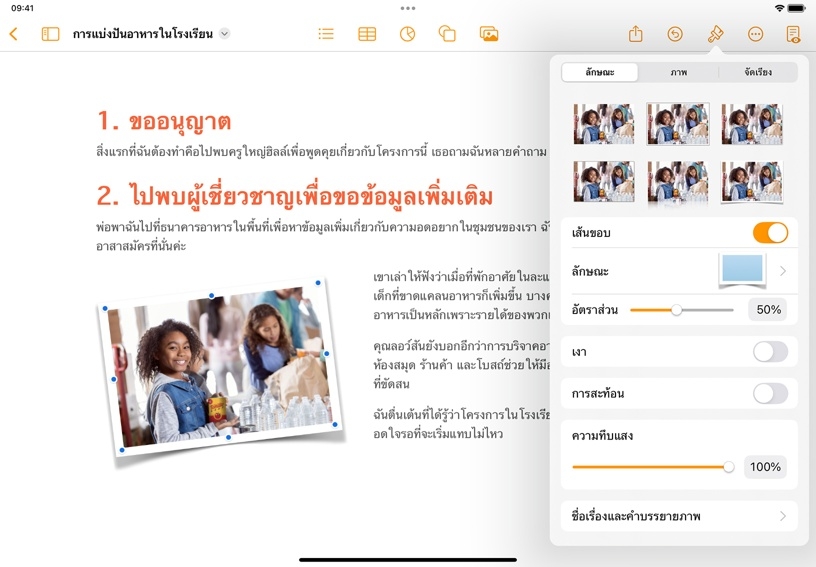Enable the การสะท้อน reflection switch
Screen dimensions: 816x567
pos(770,393)
